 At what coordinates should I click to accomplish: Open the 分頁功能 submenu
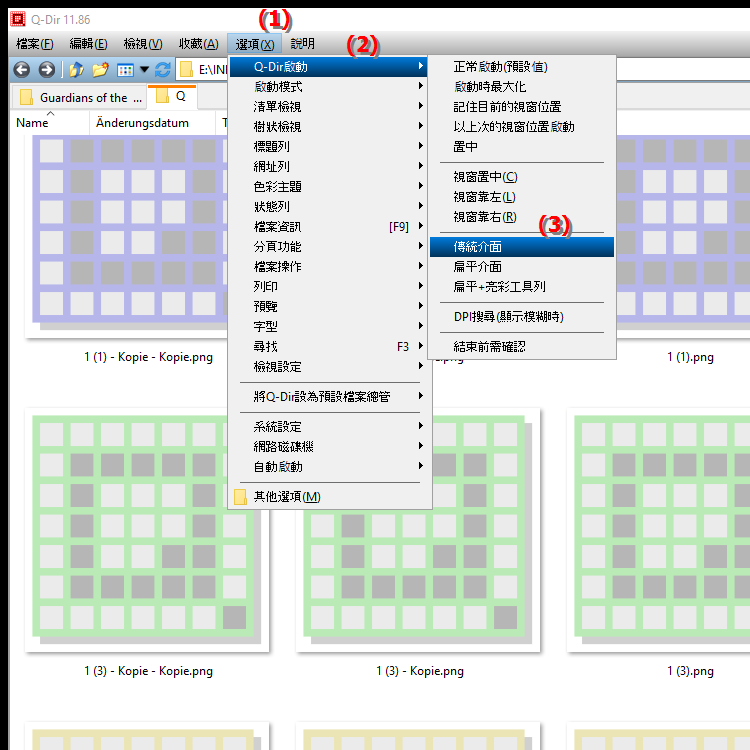[329, 247]
